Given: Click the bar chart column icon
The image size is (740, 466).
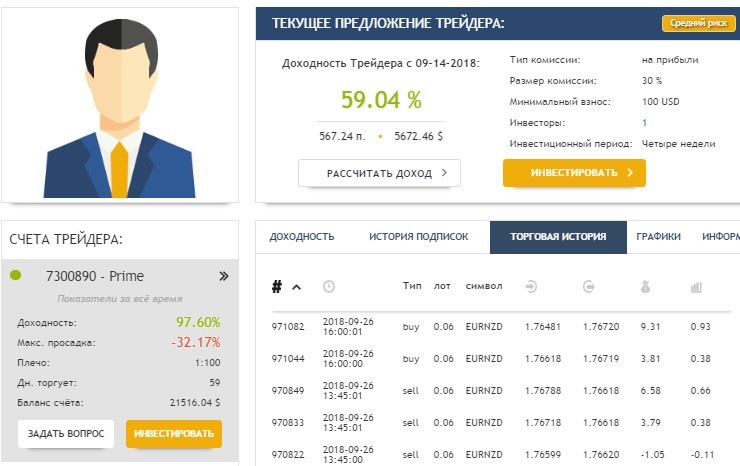Looking at the screenshot, I should [696, 287].
